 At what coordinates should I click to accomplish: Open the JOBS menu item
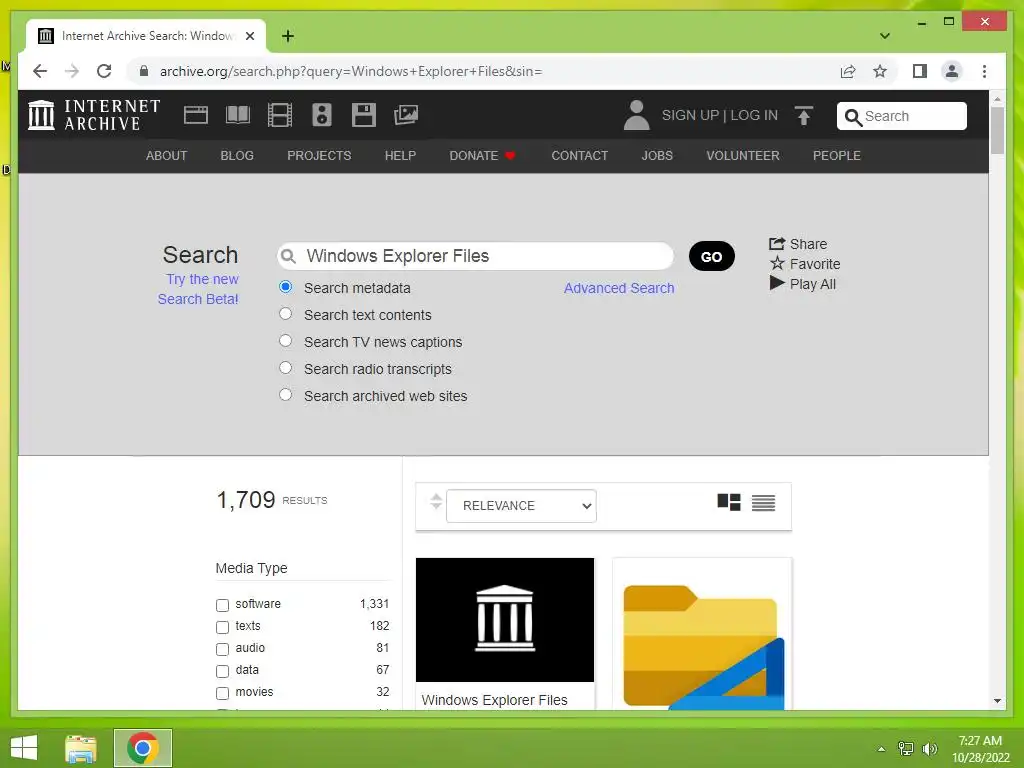pos(657,155)
